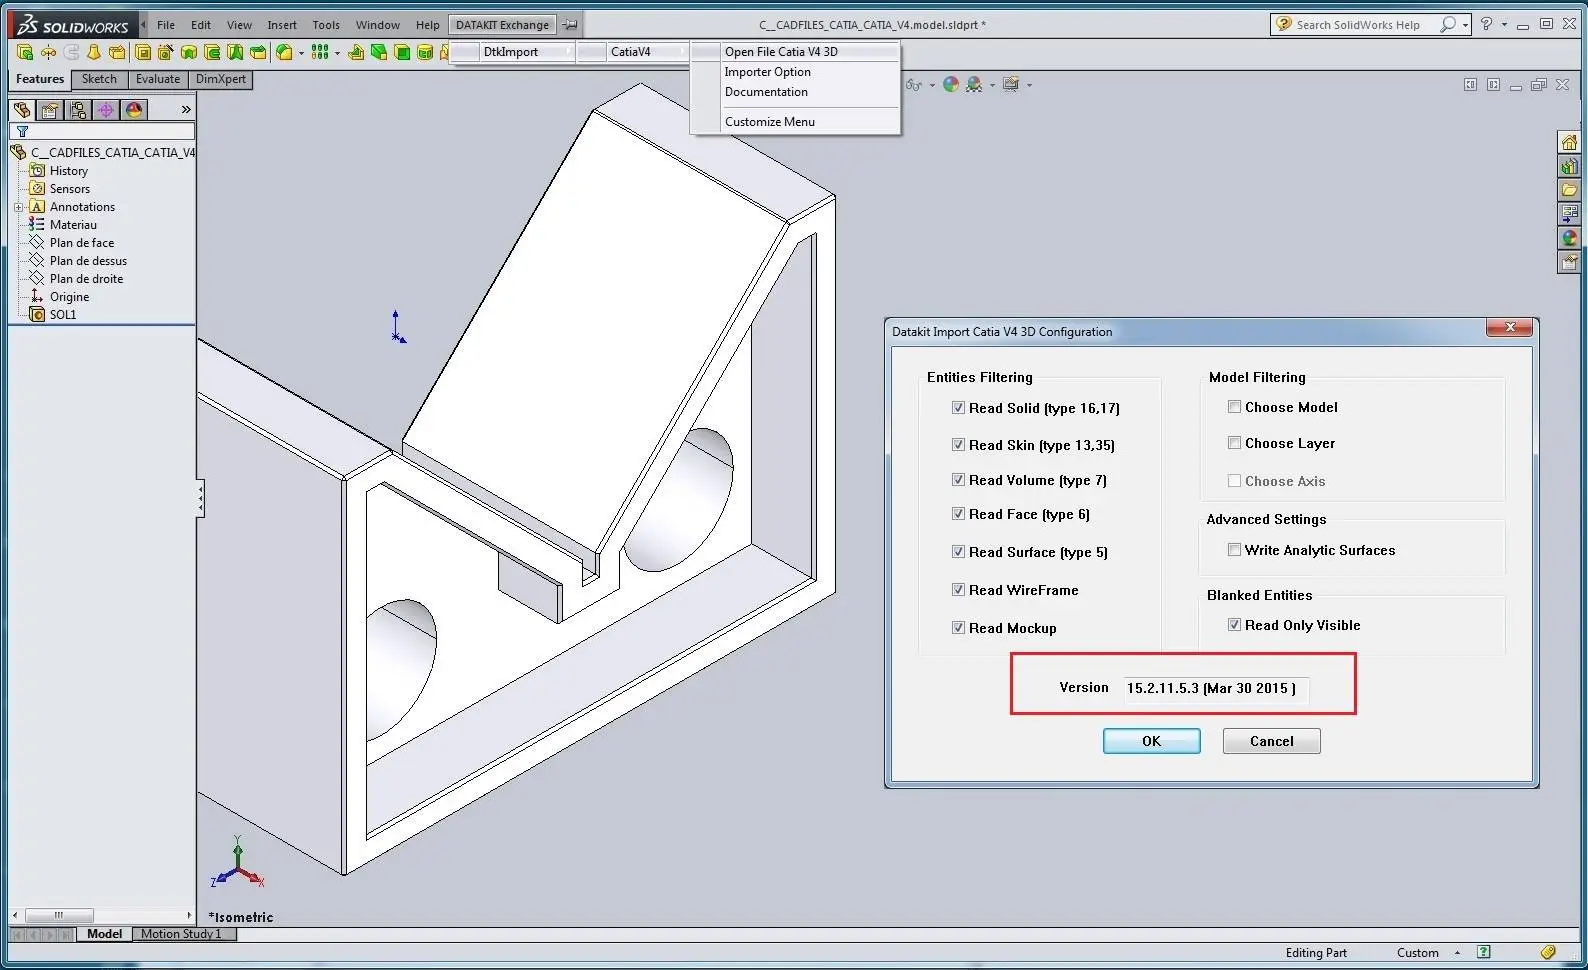The image size is (1588, 970).
Task: Switch to Motion Study 1 tab
Action: click(181, 934)
